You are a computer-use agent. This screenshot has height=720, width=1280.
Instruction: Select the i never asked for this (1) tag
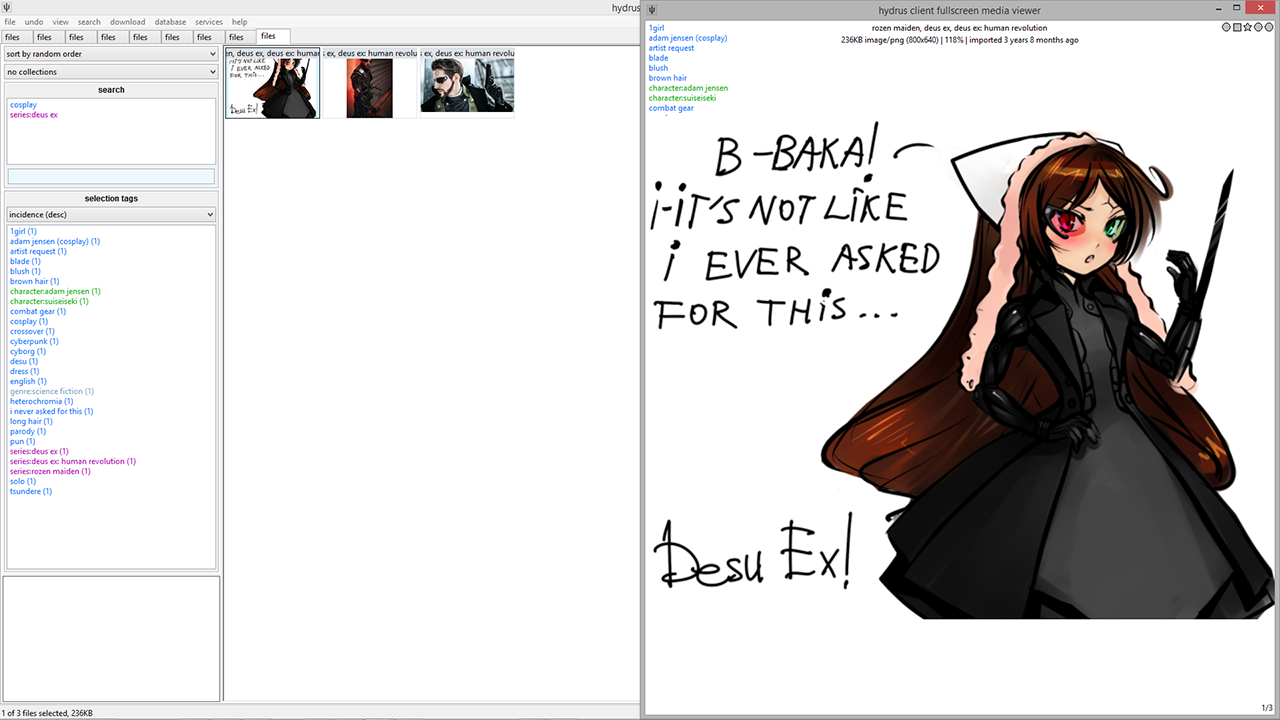pyautogui.click(x=51, y=411)
